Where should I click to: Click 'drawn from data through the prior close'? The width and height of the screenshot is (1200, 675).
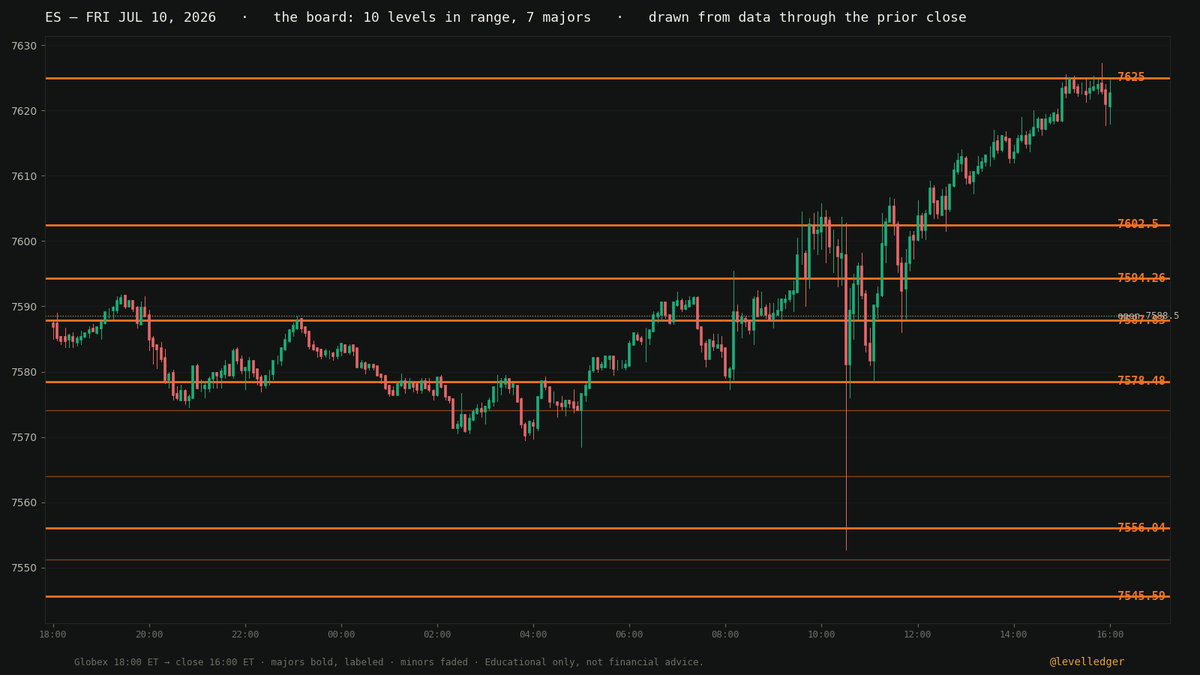click(x=807, y=18)
